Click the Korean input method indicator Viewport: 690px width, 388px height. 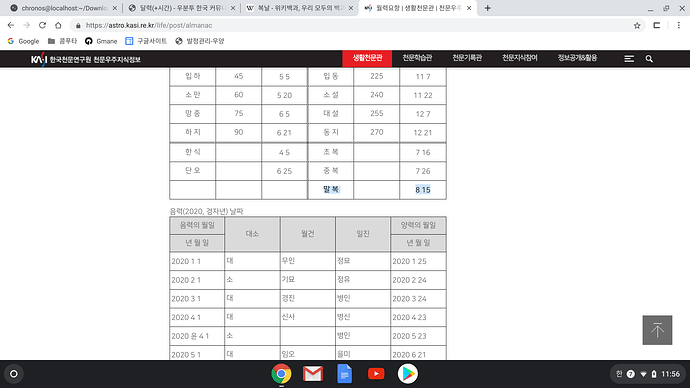[x=619, y=374]
